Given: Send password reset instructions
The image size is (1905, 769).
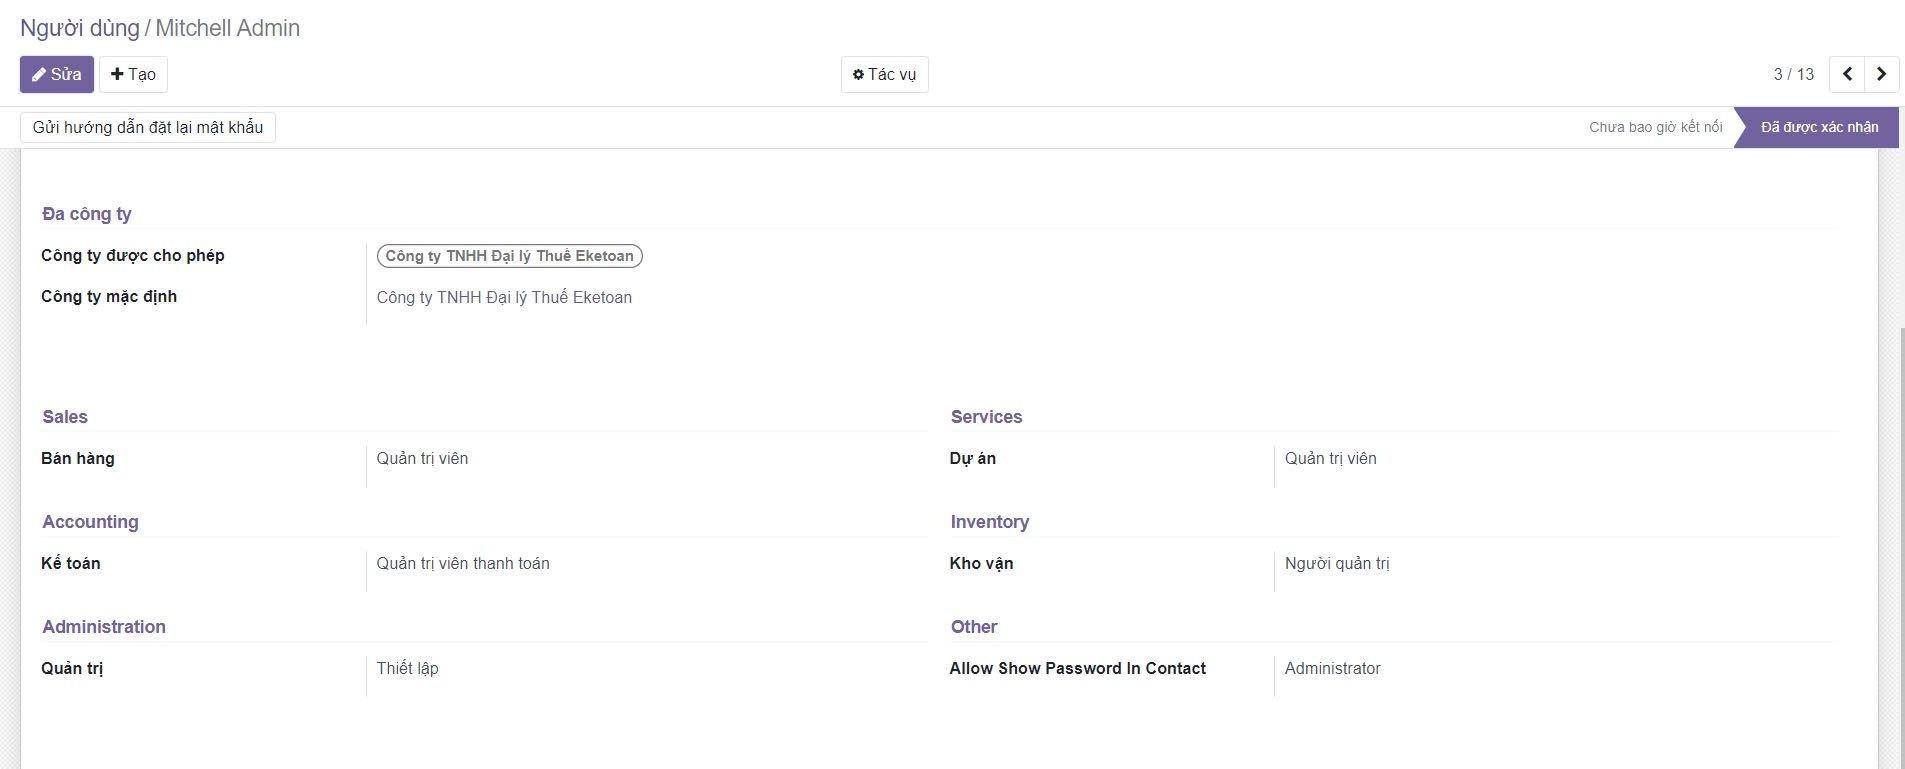Looking at the screenshot, I should [x=148, y=127].
